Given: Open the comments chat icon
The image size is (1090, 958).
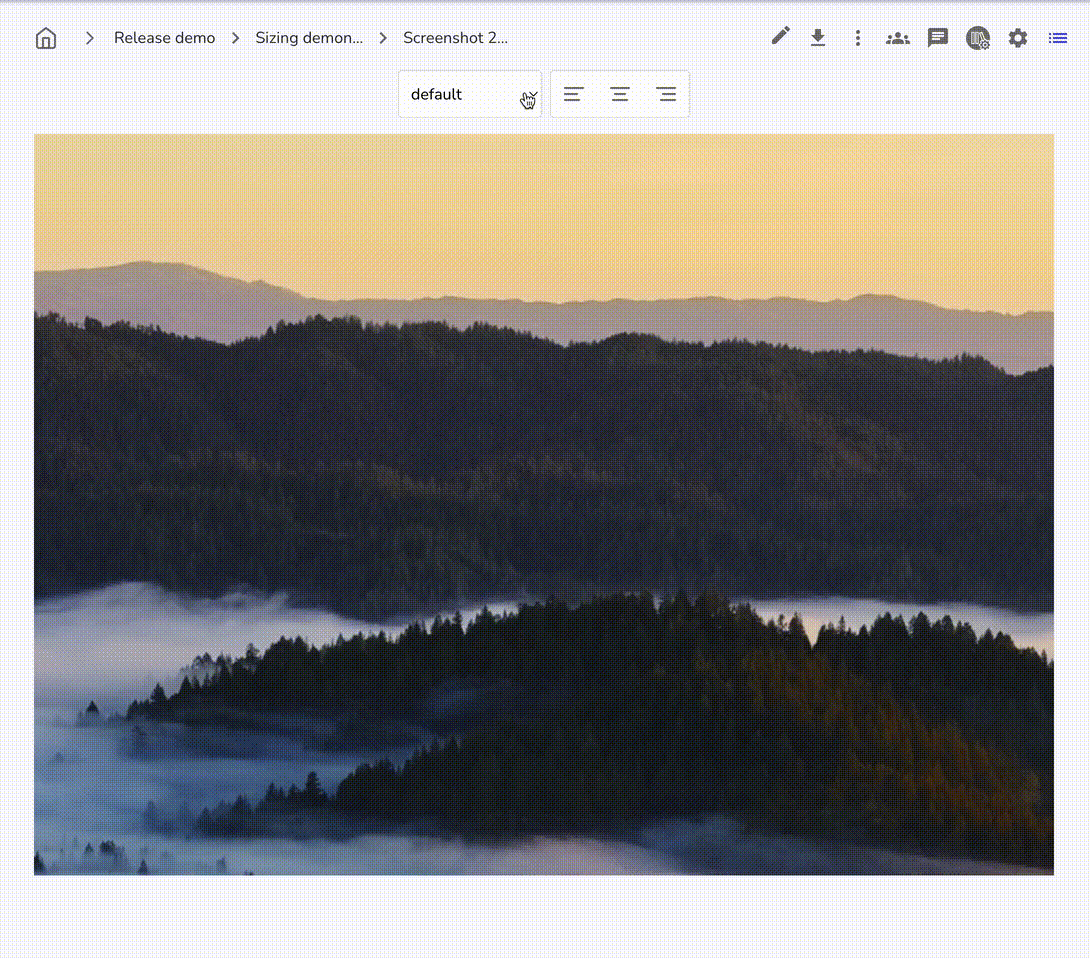Looking at the screenshot, I should tap(938, 38).
